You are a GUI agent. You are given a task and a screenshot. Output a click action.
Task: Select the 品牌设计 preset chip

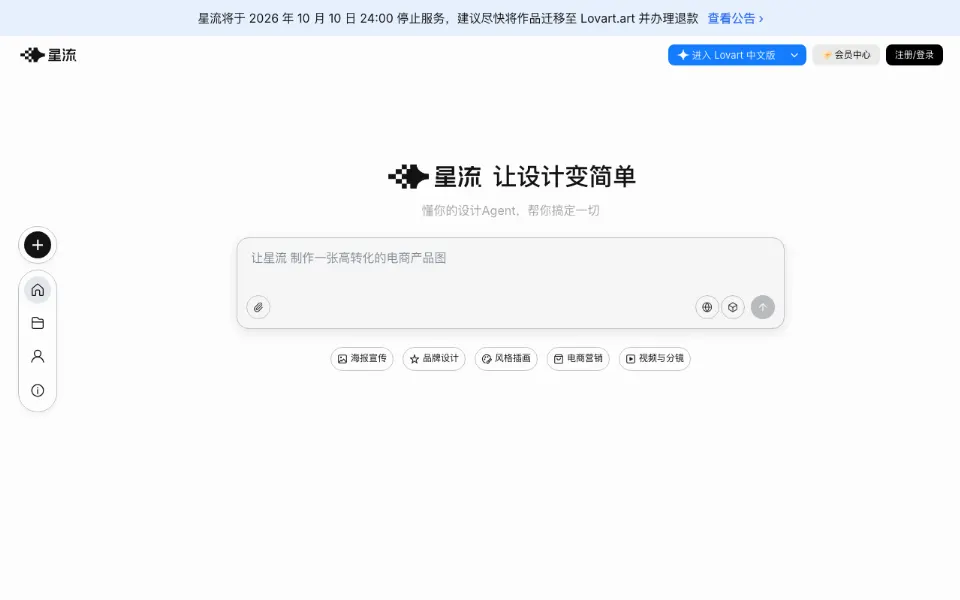434,359
